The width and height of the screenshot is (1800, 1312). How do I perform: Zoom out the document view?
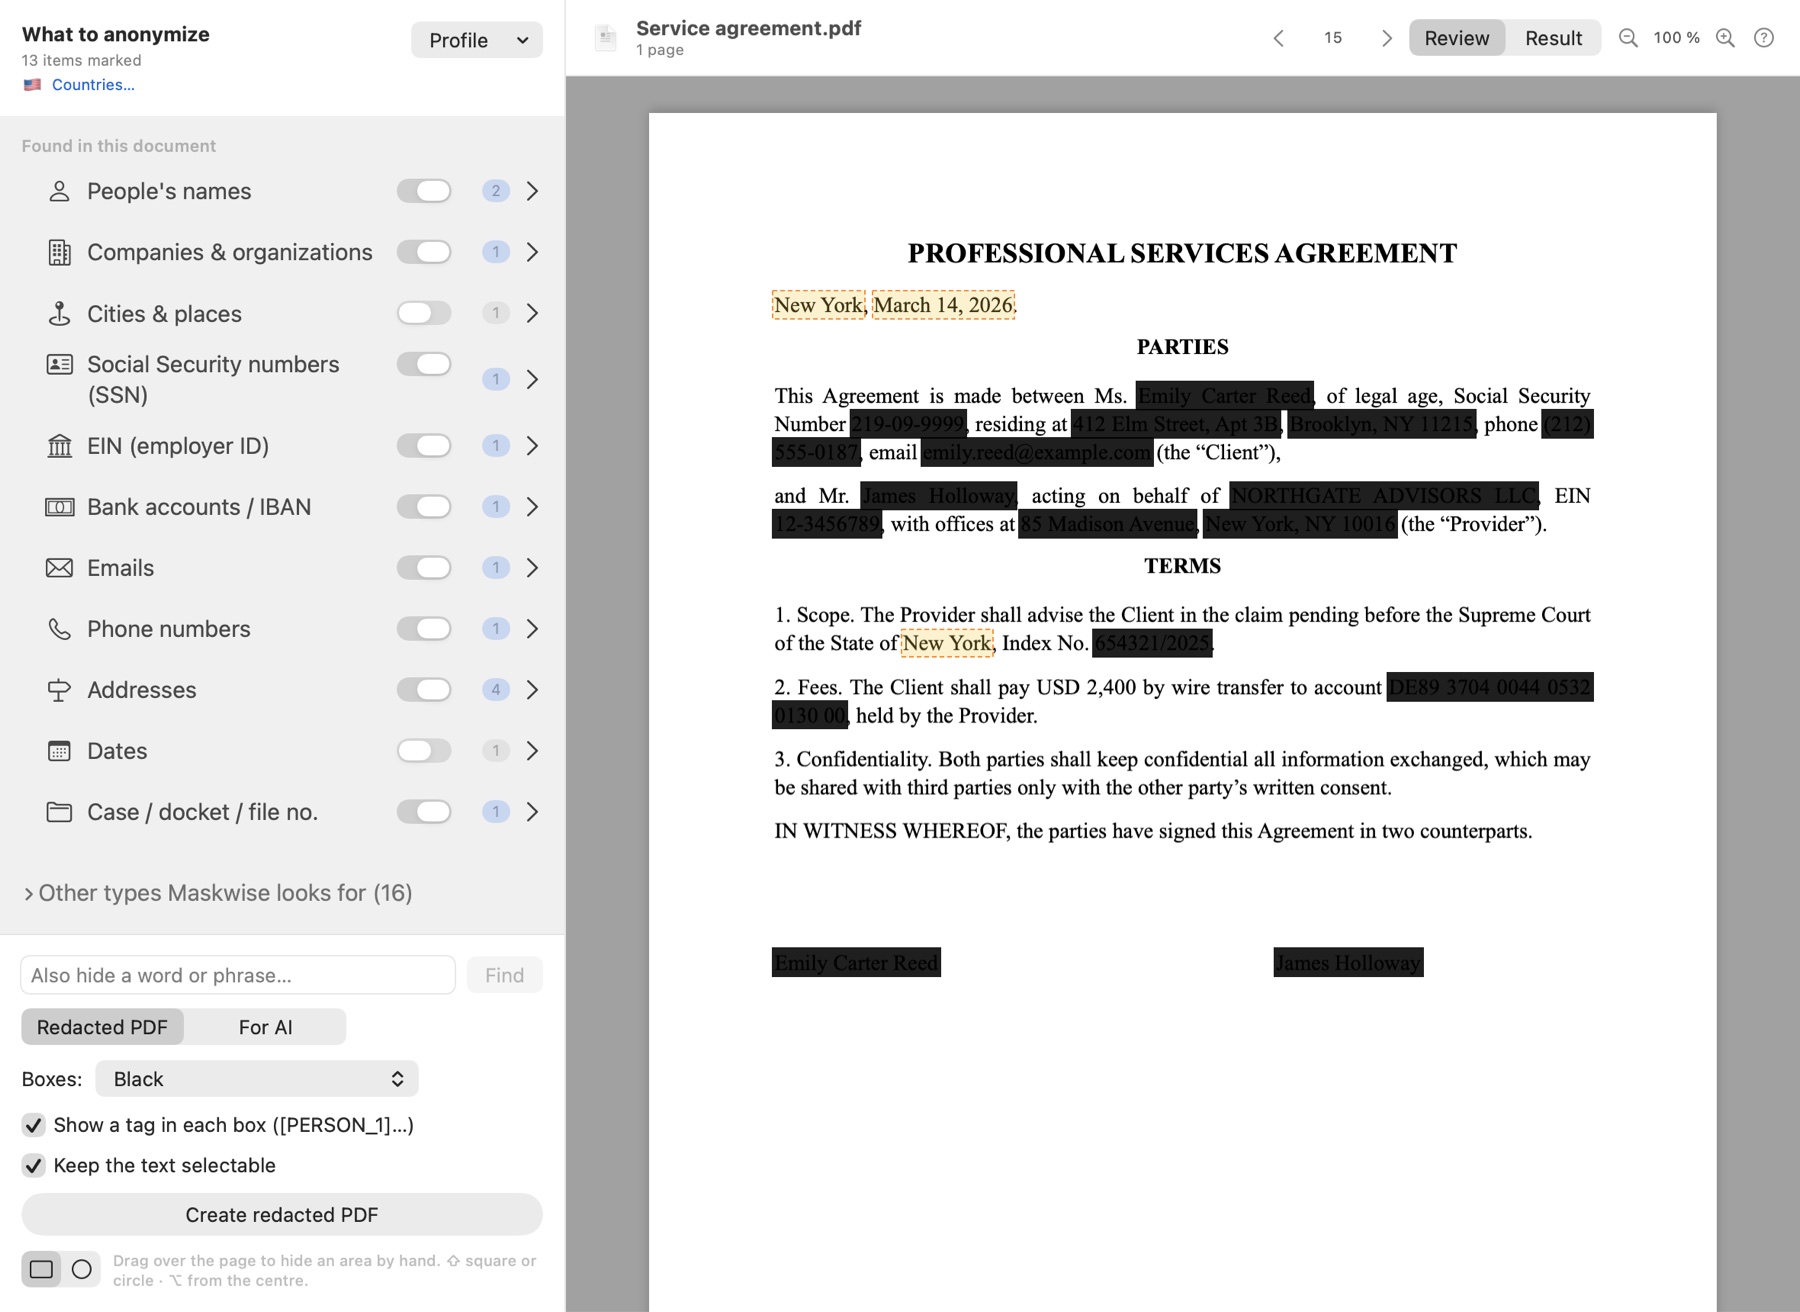[1628, 38]
